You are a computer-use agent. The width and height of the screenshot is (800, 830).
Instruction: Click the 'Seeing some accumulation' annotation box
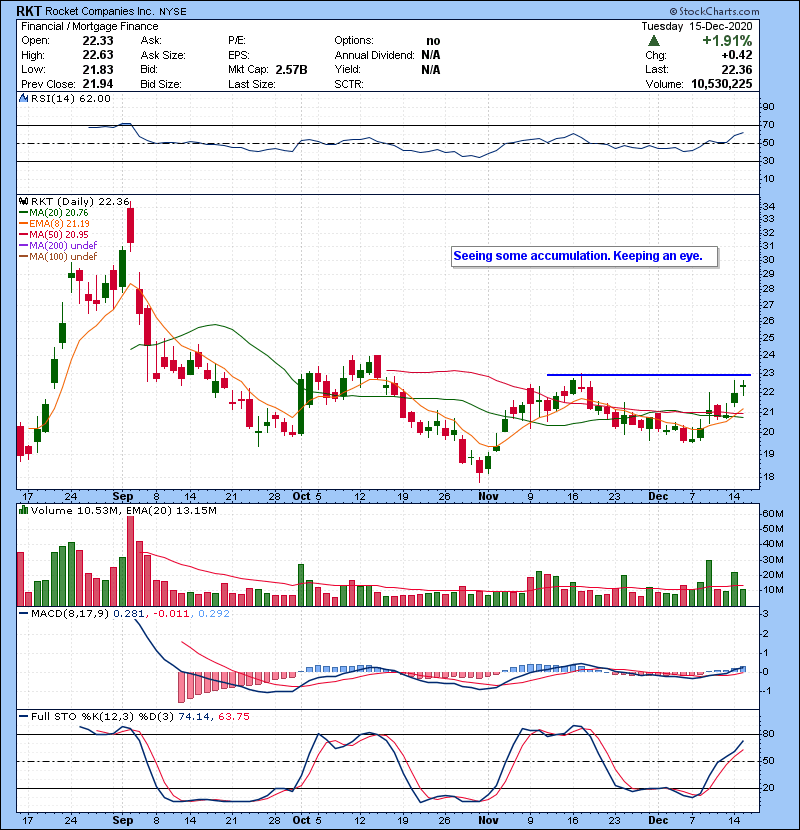(585, 256)
